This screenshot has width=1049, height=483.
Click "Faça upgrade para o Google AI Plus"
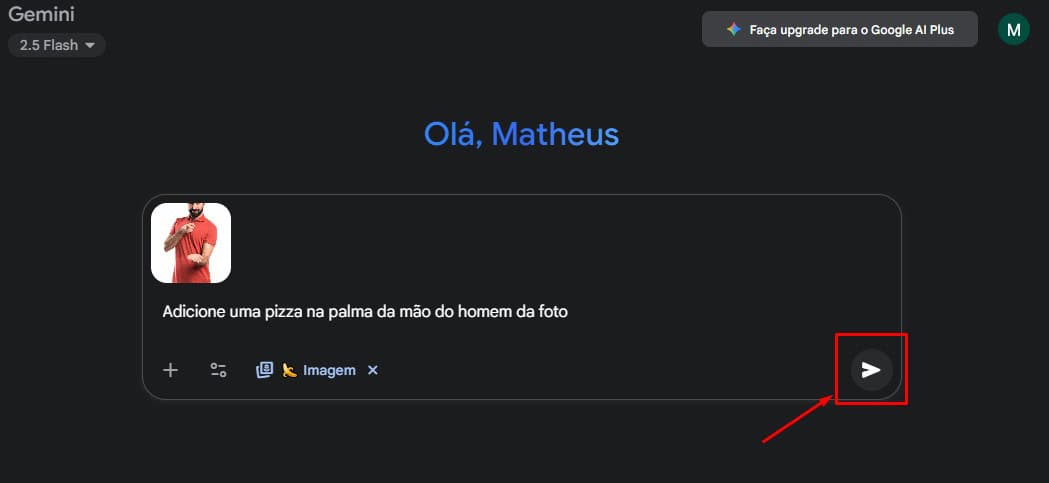pyautogui.click(x=852, y=30)
